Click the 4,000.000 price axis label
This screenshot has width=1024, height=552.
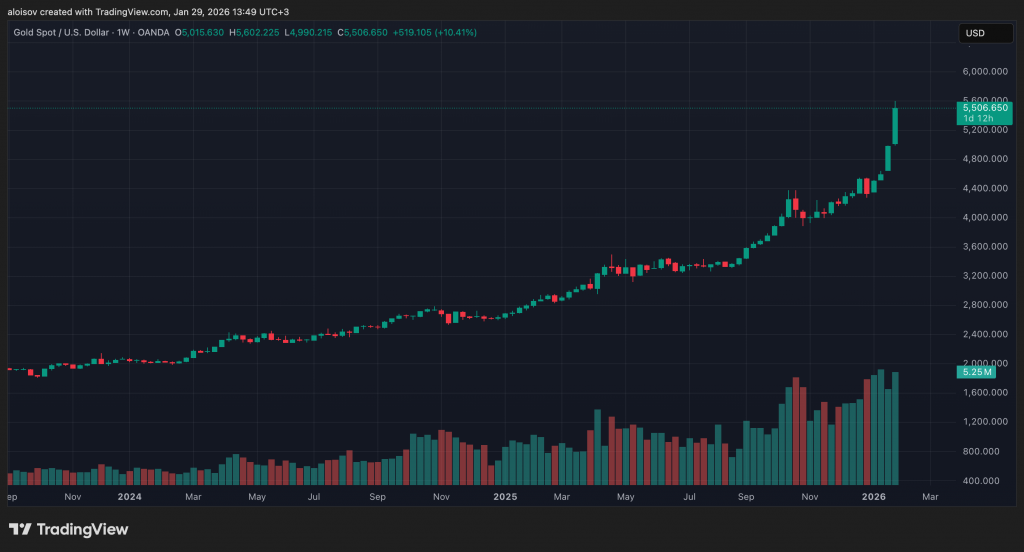[x=984, y=217]
